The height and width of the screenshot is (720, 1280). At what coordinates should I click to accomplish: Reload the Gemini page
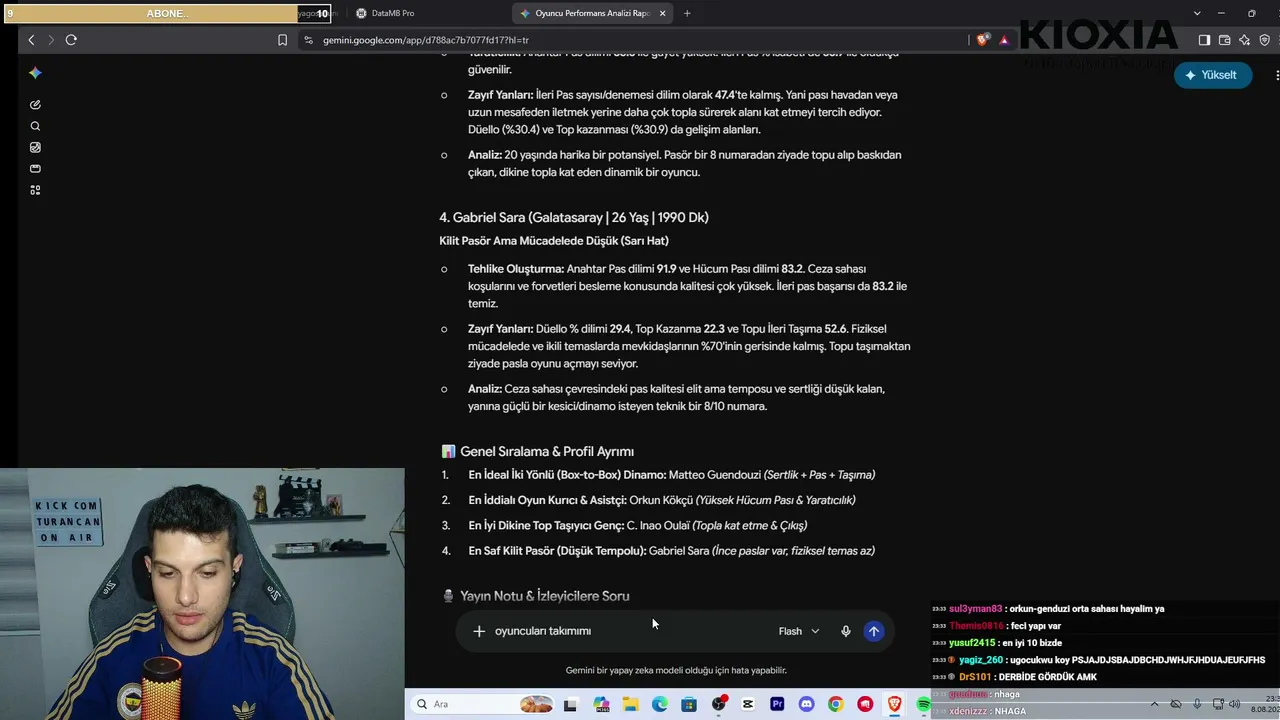(x=71, y=40)
